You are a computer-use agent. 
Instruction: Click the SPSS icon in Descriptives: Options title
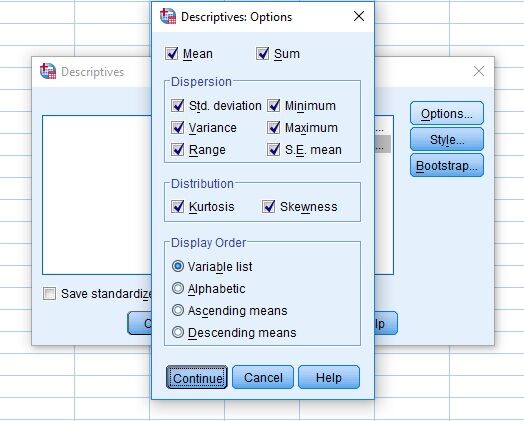[168, 16]
